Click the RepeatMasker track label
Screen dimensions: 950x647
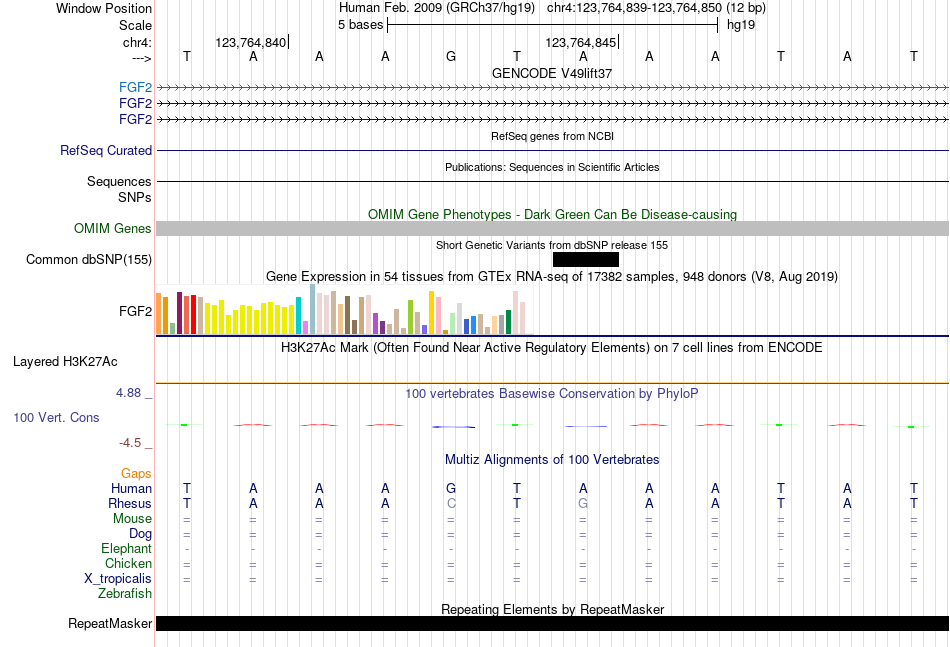click(x=110, y=623)
